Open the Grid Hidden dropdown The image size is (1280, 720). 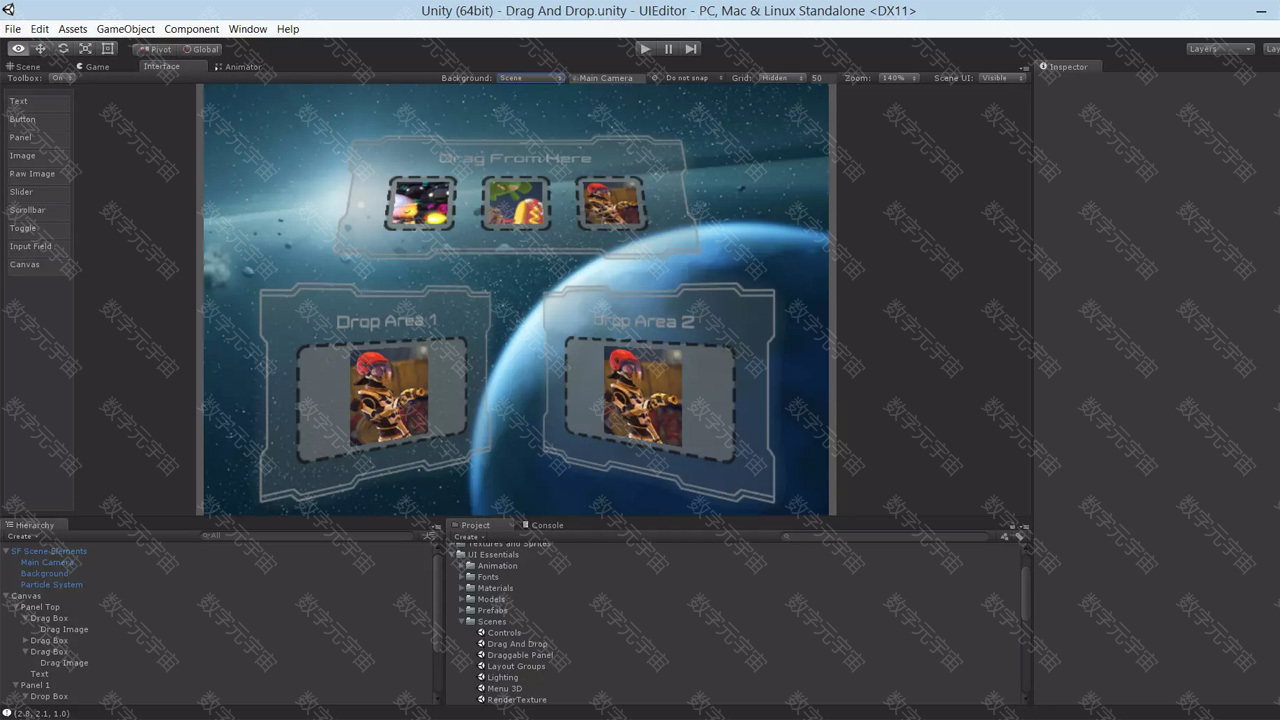pyautogui.click(x=782, y=78)
